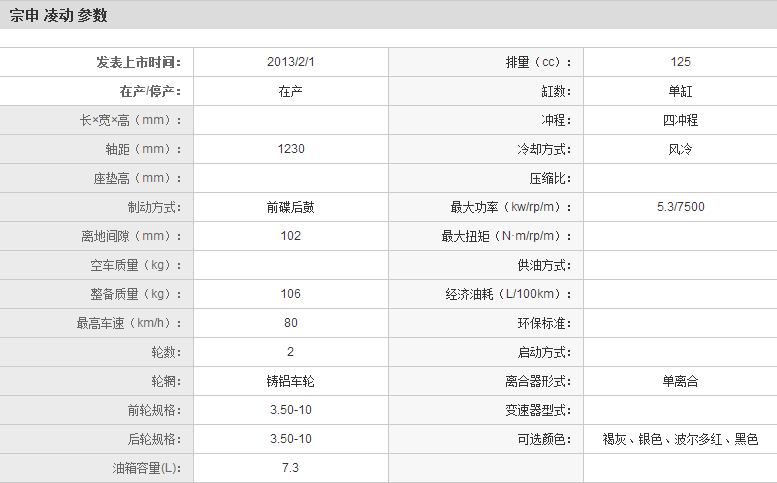Click the 风冷 cooling method value

click(680, 149)
